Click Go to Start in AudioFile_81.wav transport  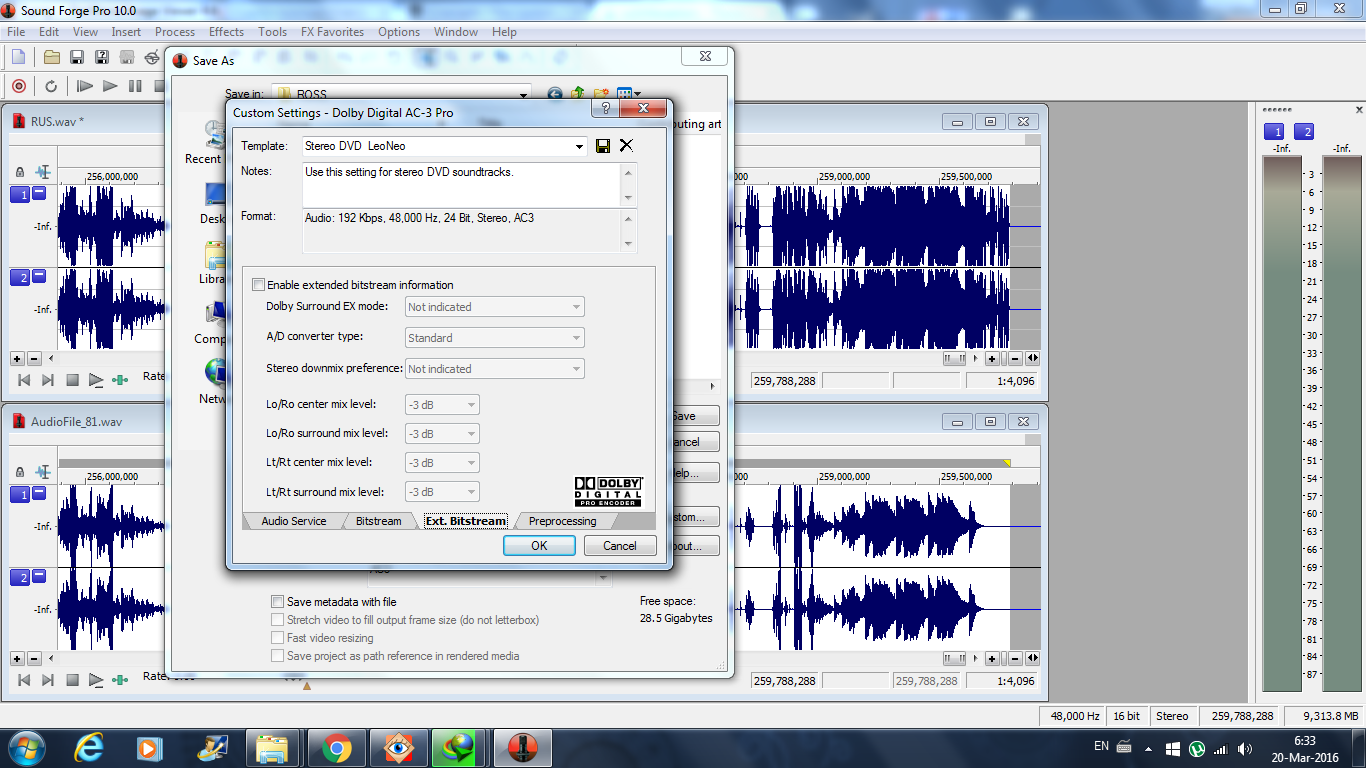pos(24,680)
